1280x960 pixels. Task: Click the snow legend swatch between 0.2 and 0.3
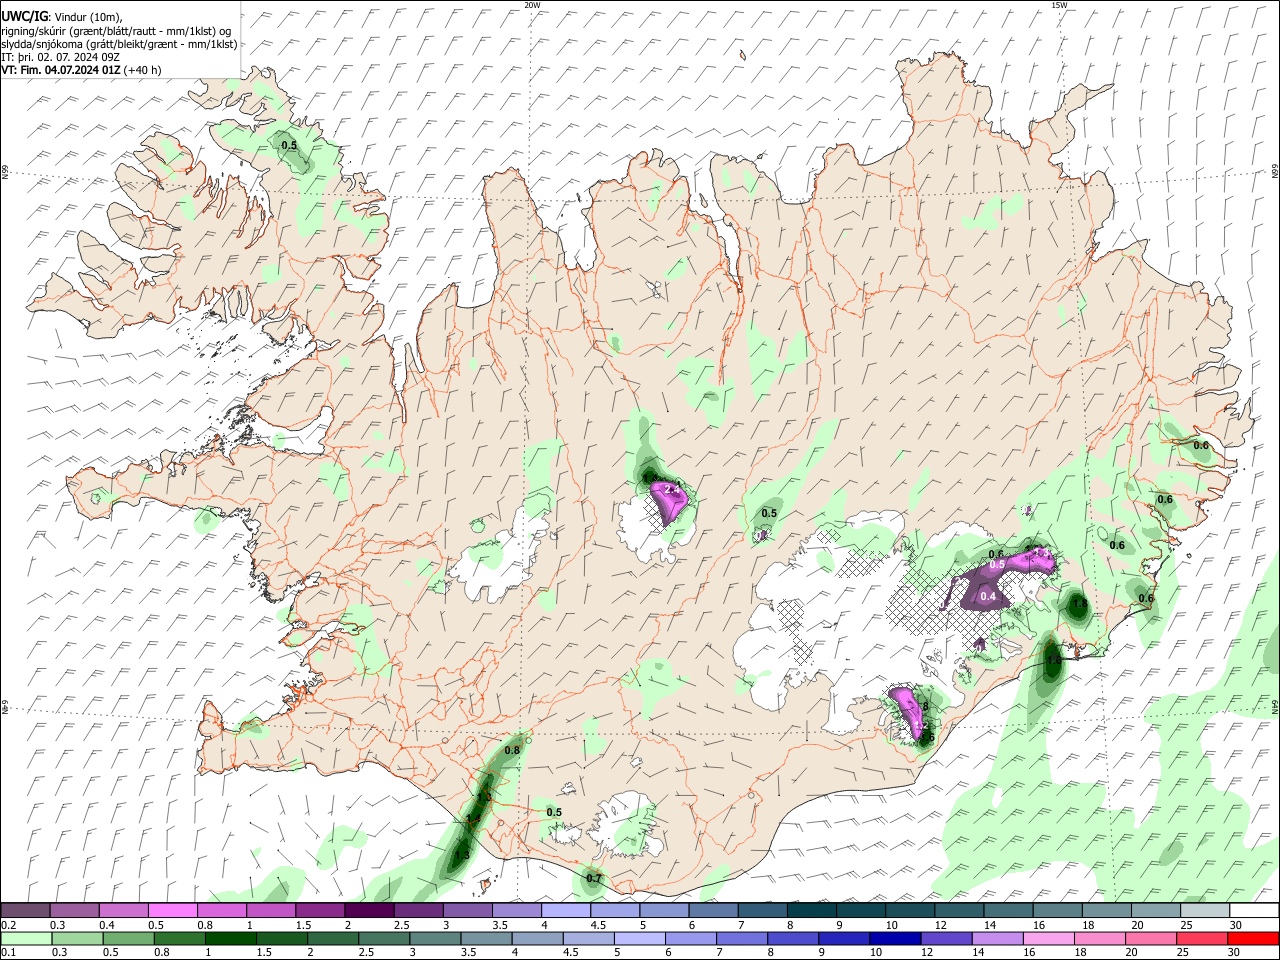pyautogui.click(x=25, y=911)
